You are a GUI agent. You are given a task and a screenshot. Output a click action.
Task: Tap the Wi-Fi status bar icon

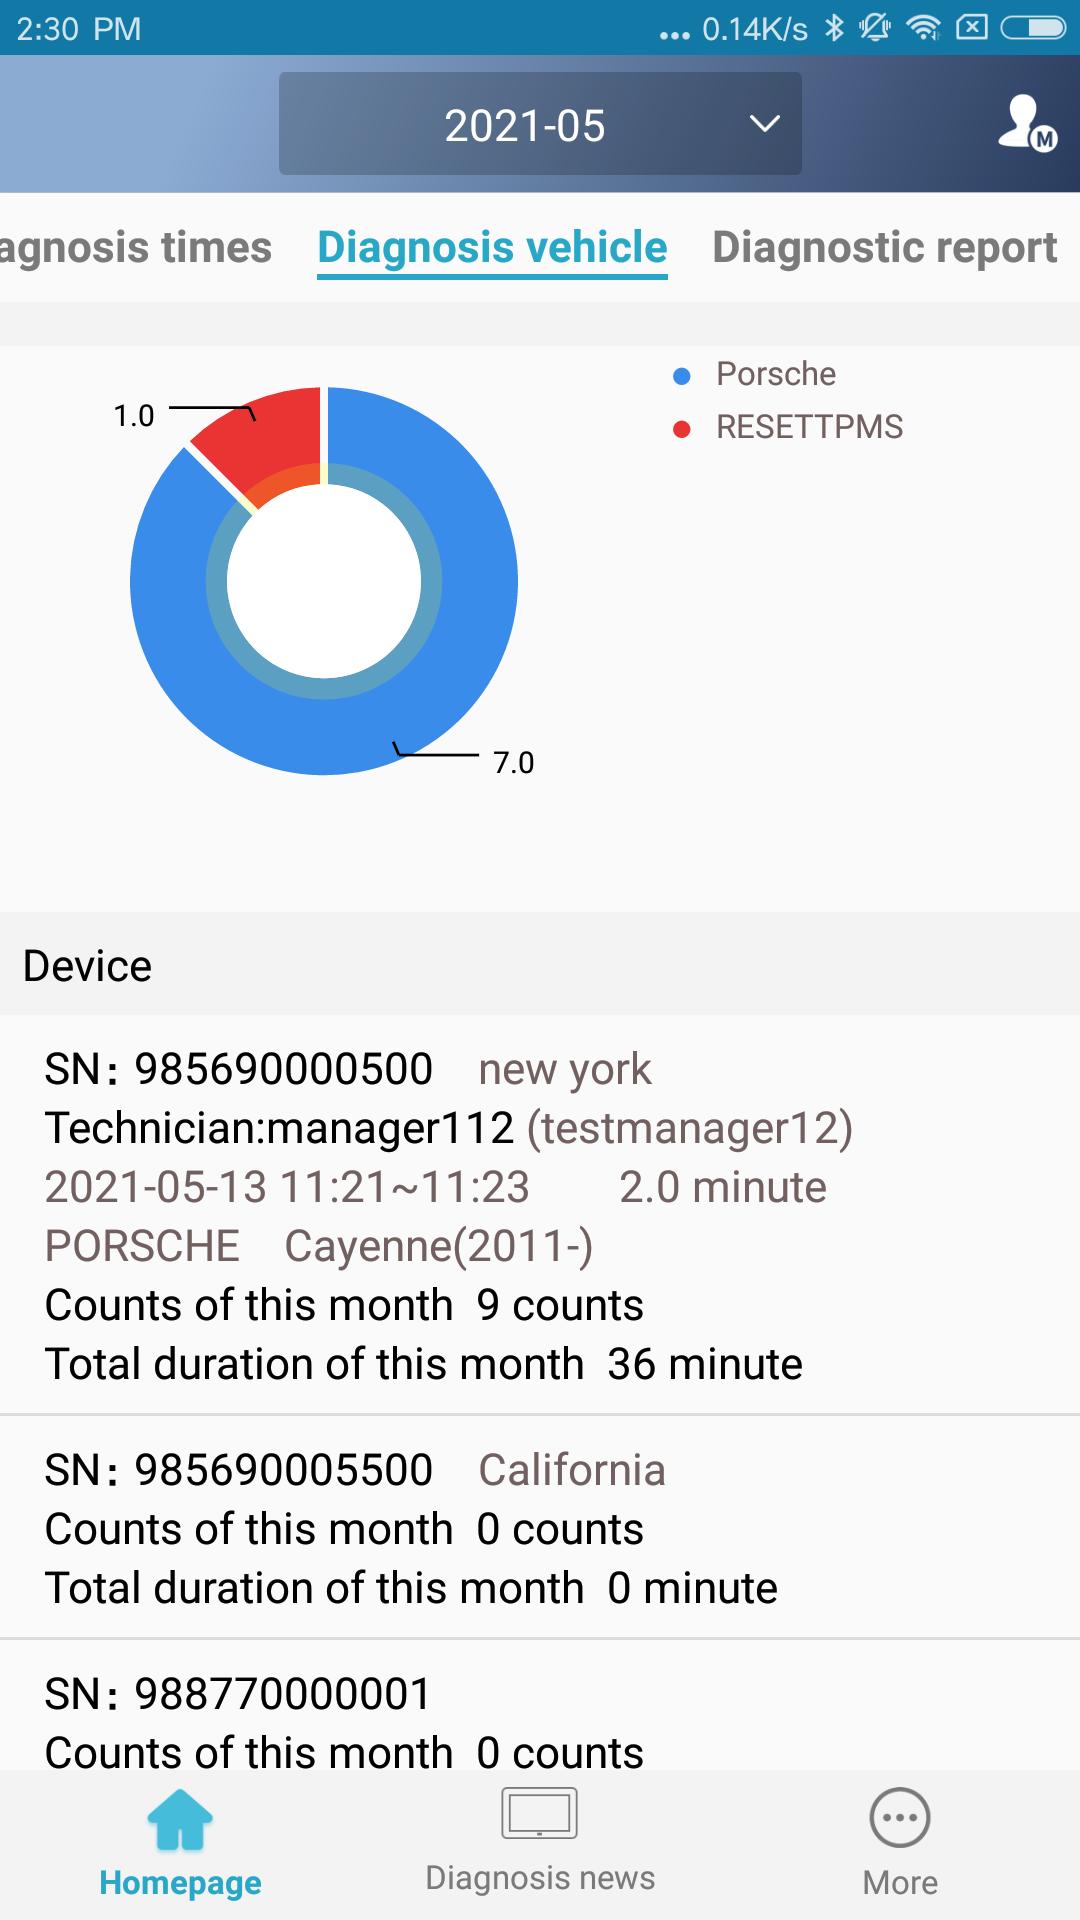pos(922,28)
